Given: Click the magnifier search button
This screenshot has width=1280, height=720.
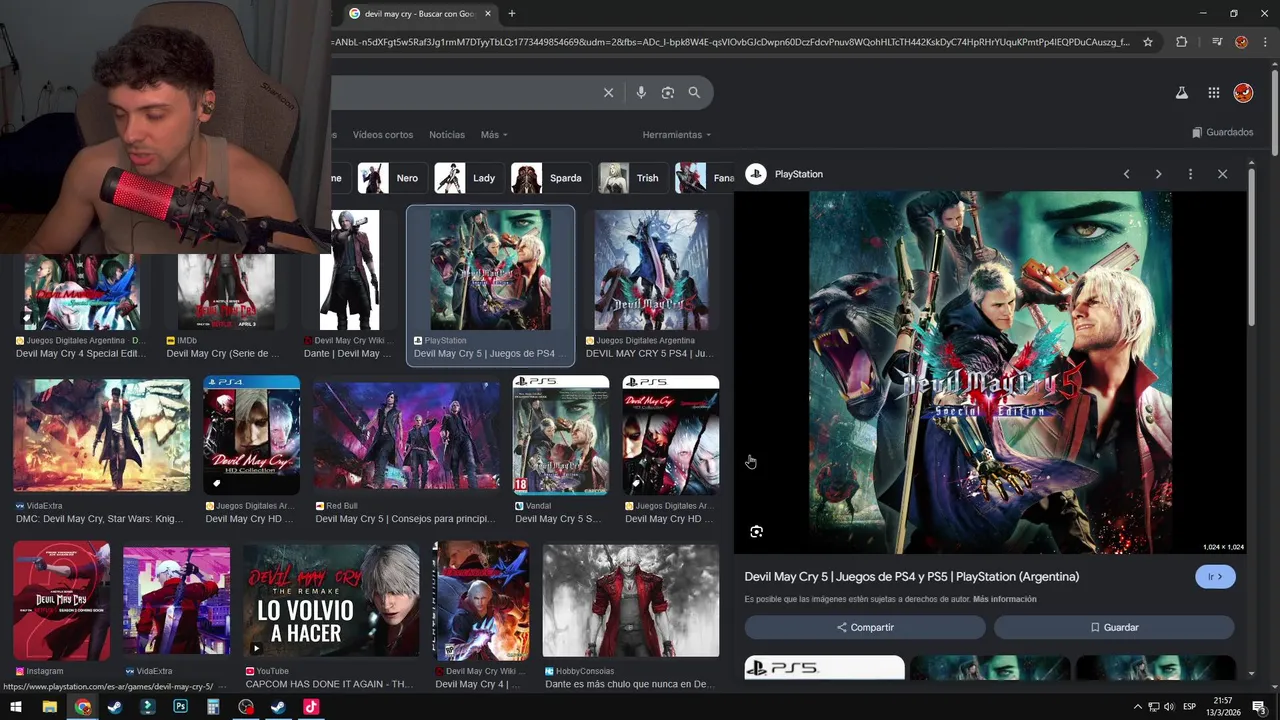Looking at the screenshot, I should 694,92.
